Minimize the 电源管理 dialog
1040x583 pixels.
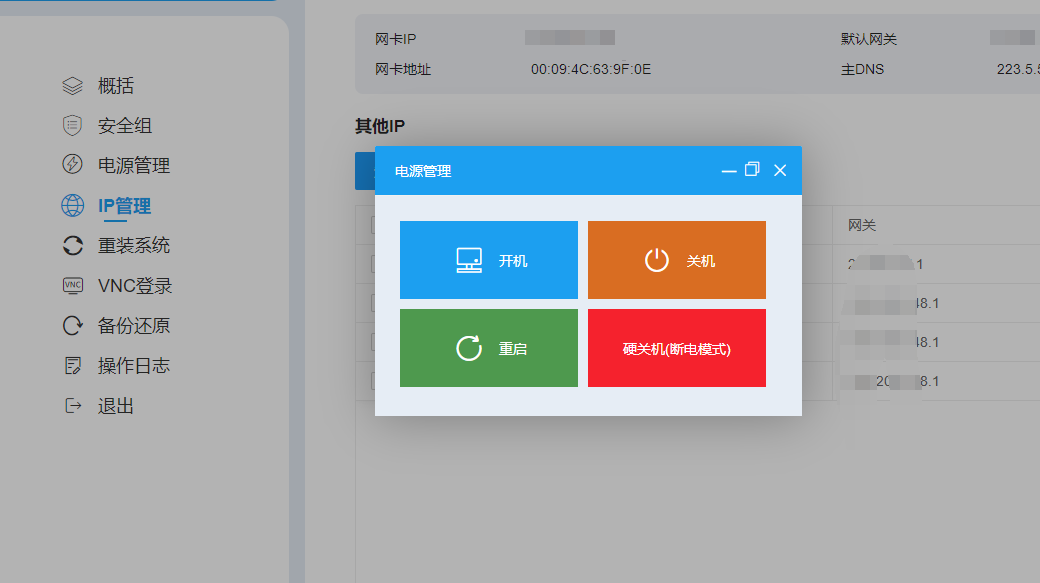click(729, 171)
